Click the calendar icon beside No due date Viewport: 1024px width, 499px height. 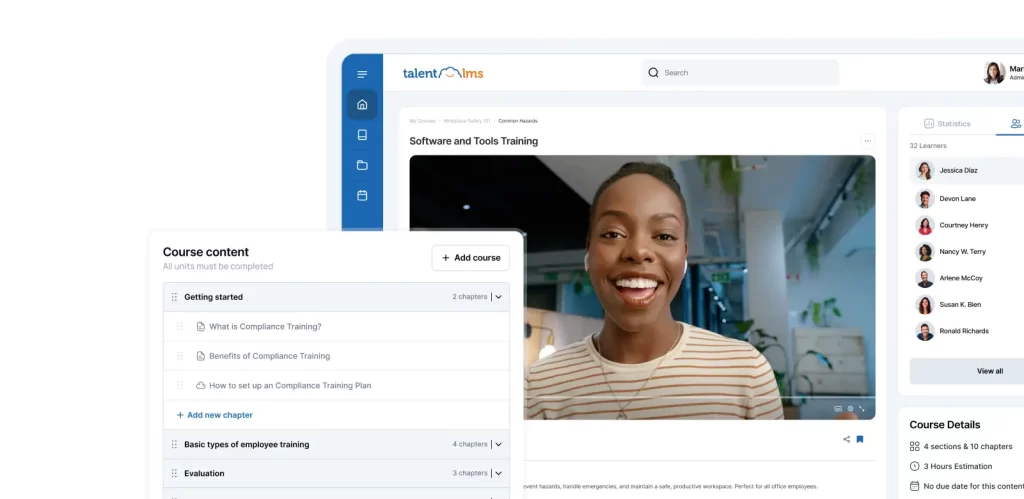point(914,486)
